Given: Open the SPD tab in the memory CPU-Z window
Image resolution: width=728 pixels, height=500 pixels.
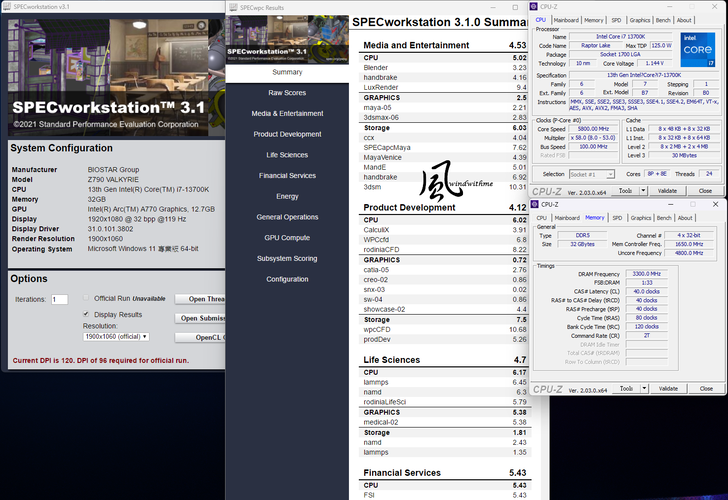Looking at the screenshot, I should (616, 217).
